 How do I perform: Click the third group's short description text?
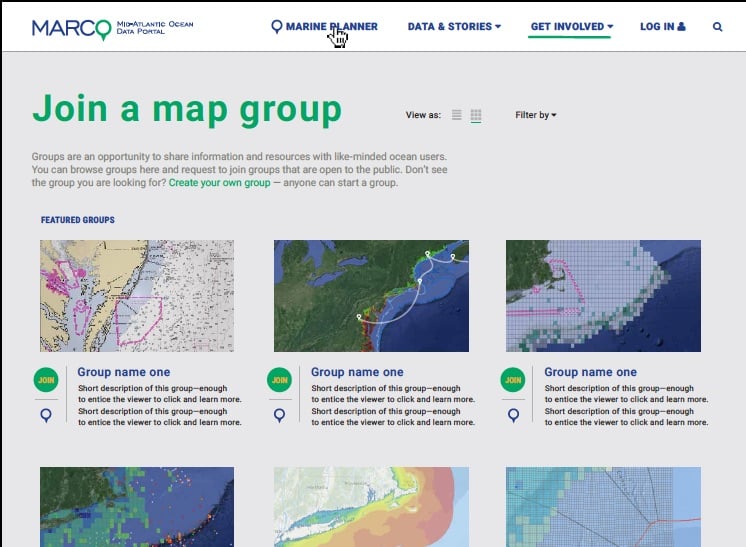point(627,405)
